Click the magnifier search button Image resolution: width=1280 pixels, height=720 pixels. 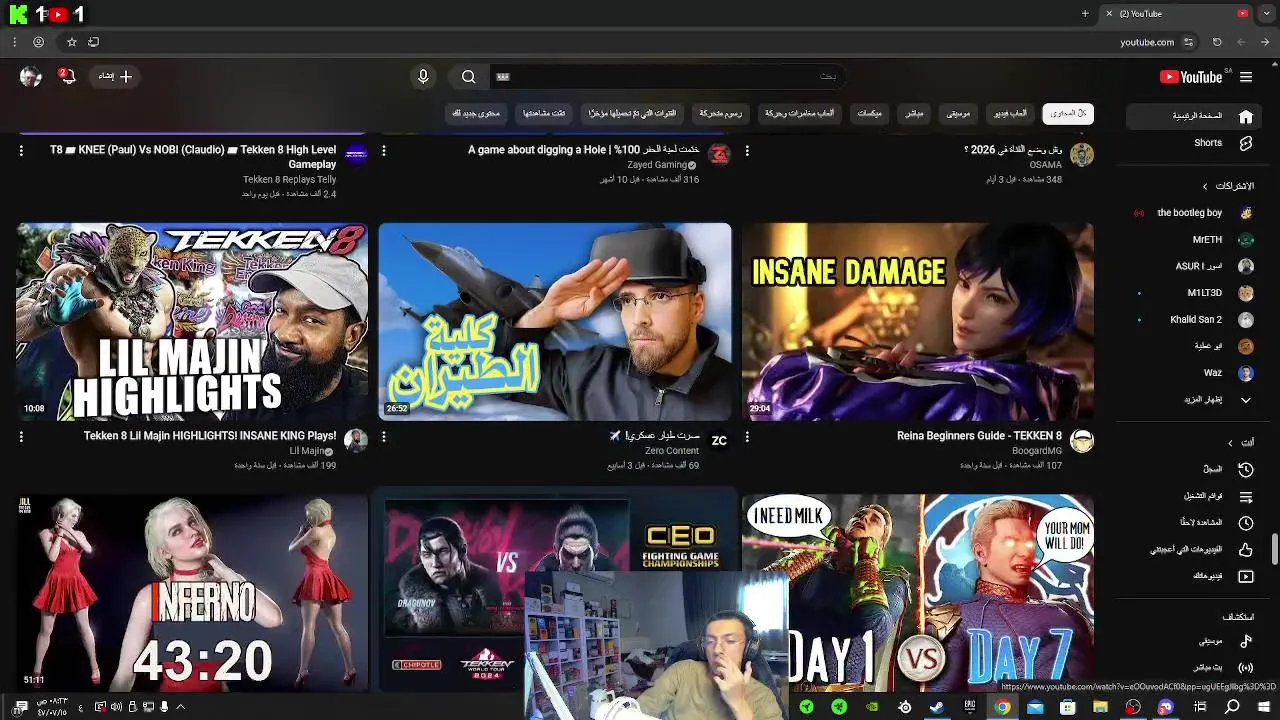468,77
